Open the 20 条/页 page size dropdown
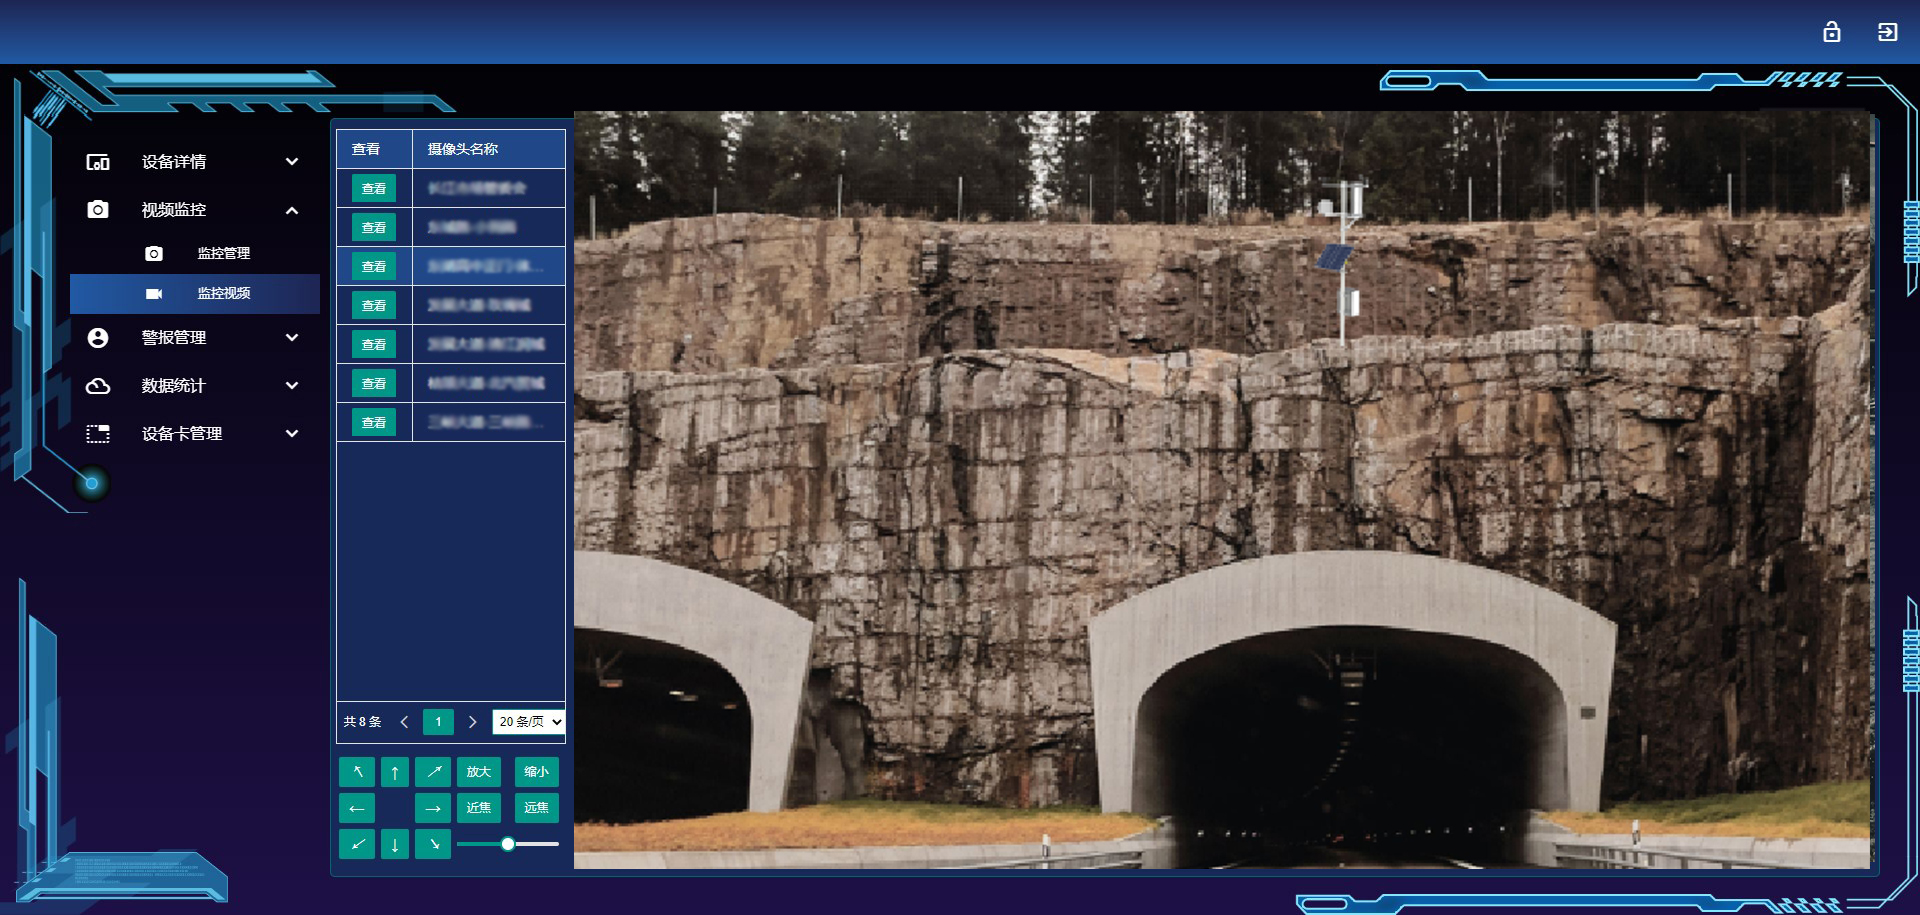 pyautogui.click(x=529, y=722)
